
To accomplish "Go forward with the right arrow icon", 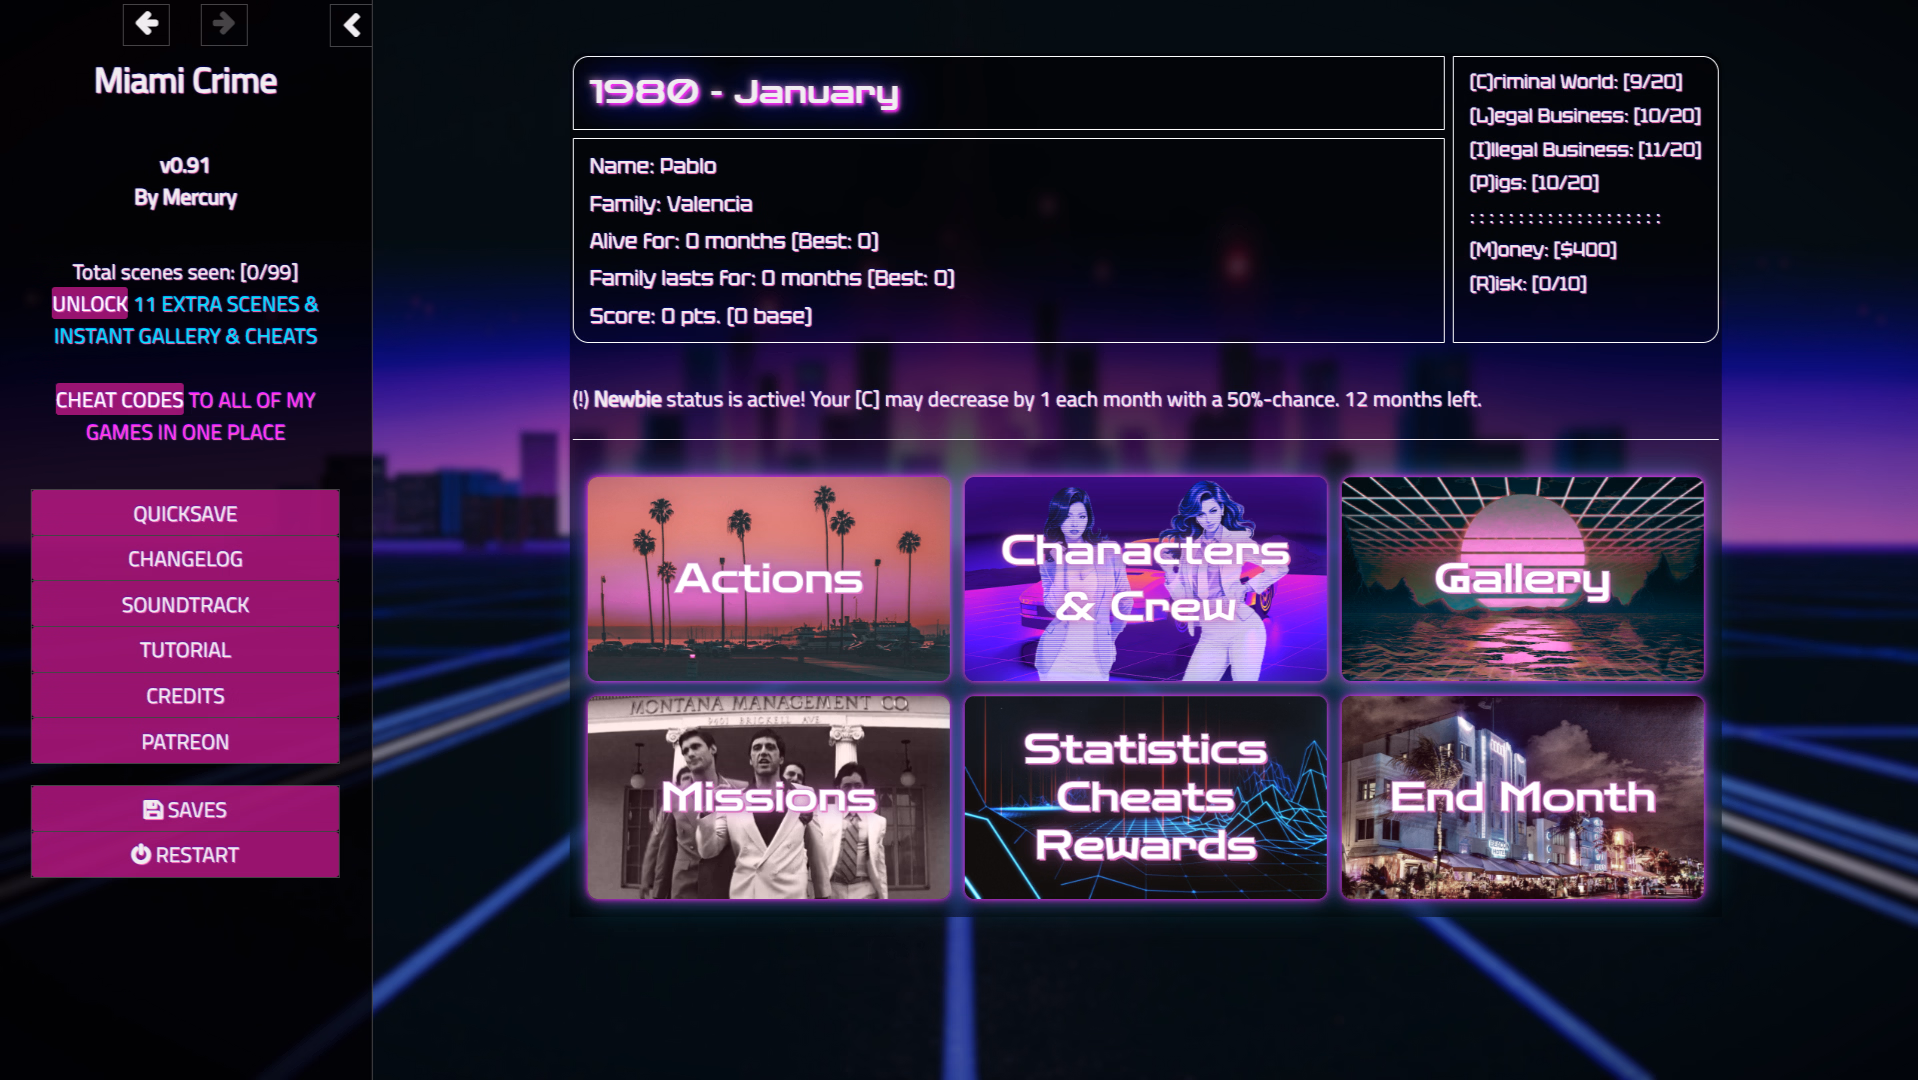I will [224, 24].
